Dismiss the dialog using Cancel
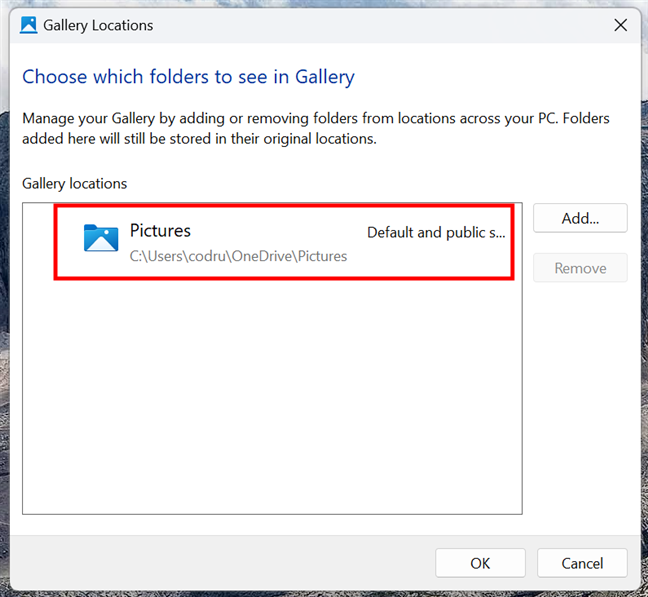Screen dimensions: 648x597 coord(582,563)
